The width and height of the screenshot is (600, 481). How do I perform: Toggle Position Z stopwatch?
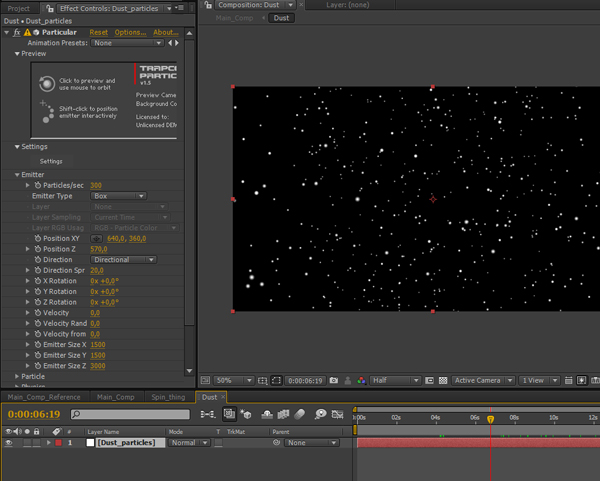click(38, 249)
